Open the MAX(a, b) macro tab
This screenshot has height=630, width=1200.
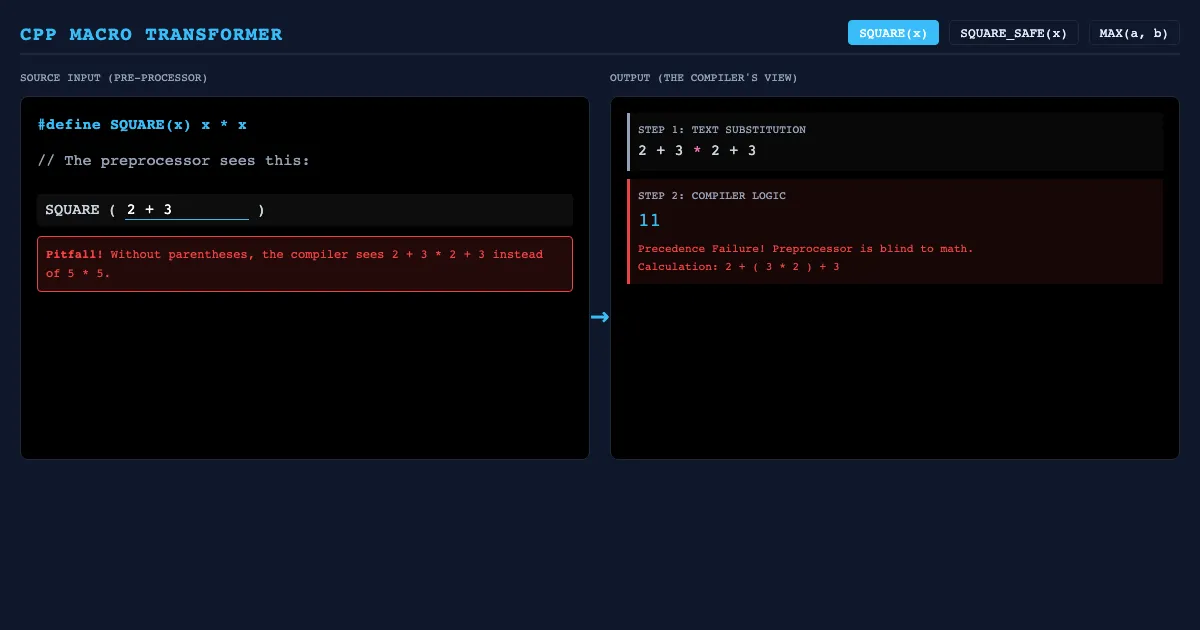pyautogui.click(x=1134, y=33)
